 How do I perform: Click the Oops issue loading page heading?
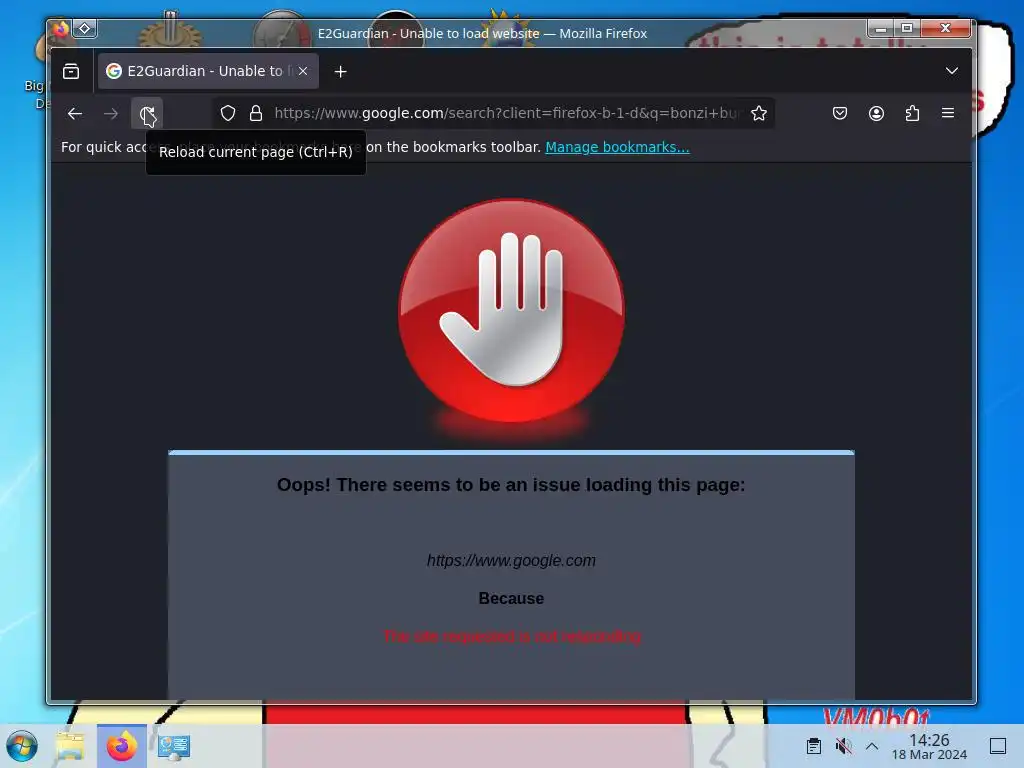click(x=511, y=485)
